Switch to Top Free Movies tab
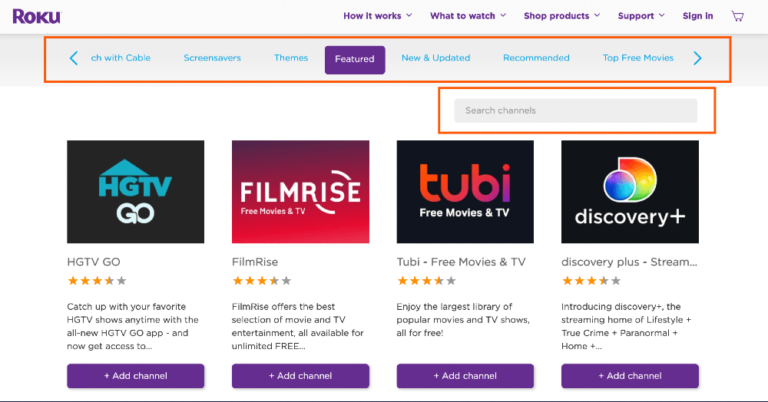This screenshot has height=402, width=768. [x=638, y=58]
